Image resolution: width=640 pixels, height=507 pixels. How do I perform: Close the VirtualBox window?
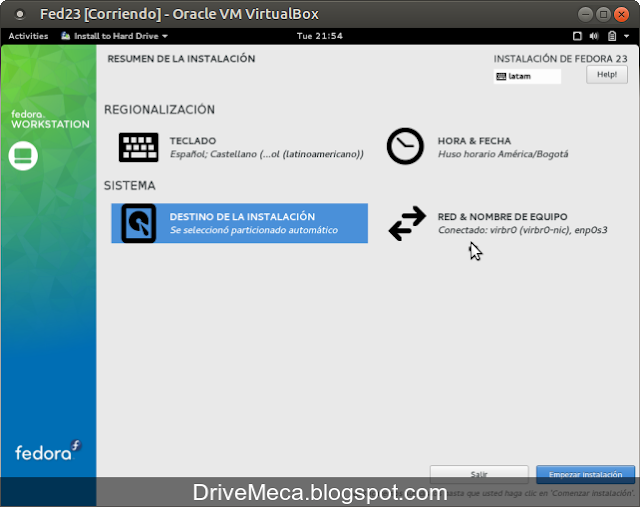tap(621, 15)
